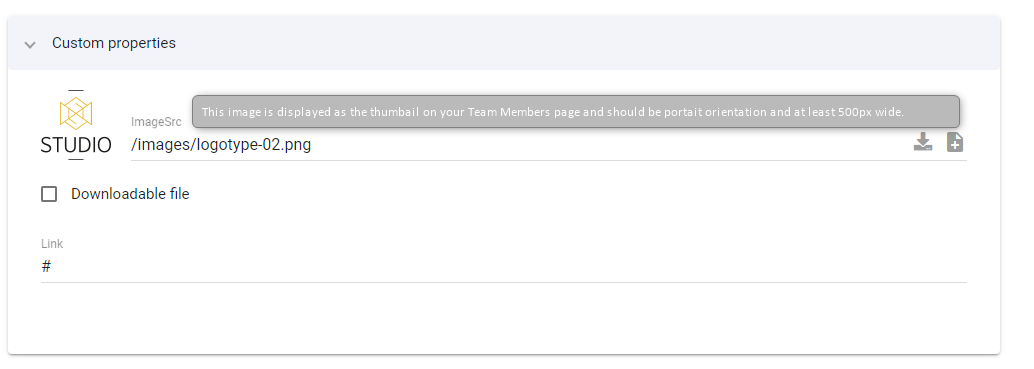Click the # character in Link

tap(46, 267)
